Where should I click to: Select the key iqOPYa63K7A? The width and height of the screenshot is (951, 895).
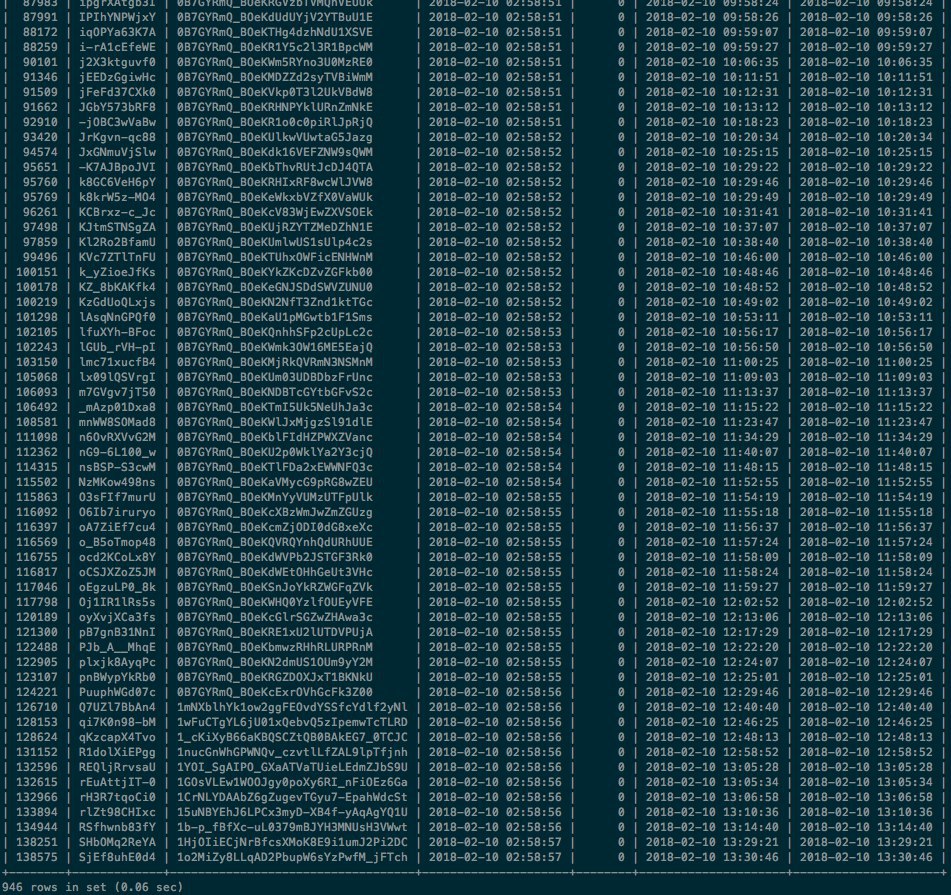[x=117, y=32]
